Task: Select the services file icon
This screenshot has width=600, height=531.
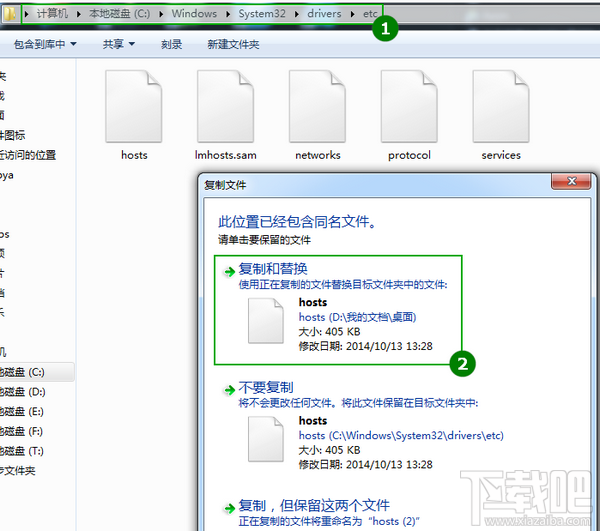Action: point(501,106)
